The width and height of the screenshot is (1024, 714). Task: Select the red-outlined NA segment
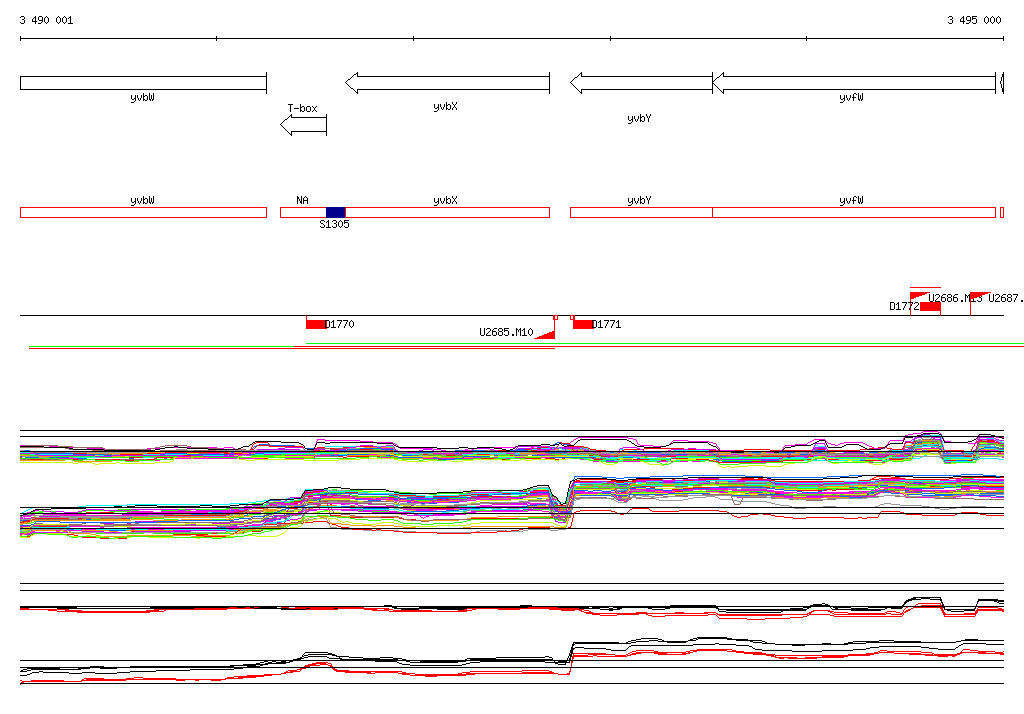(303, 212)
